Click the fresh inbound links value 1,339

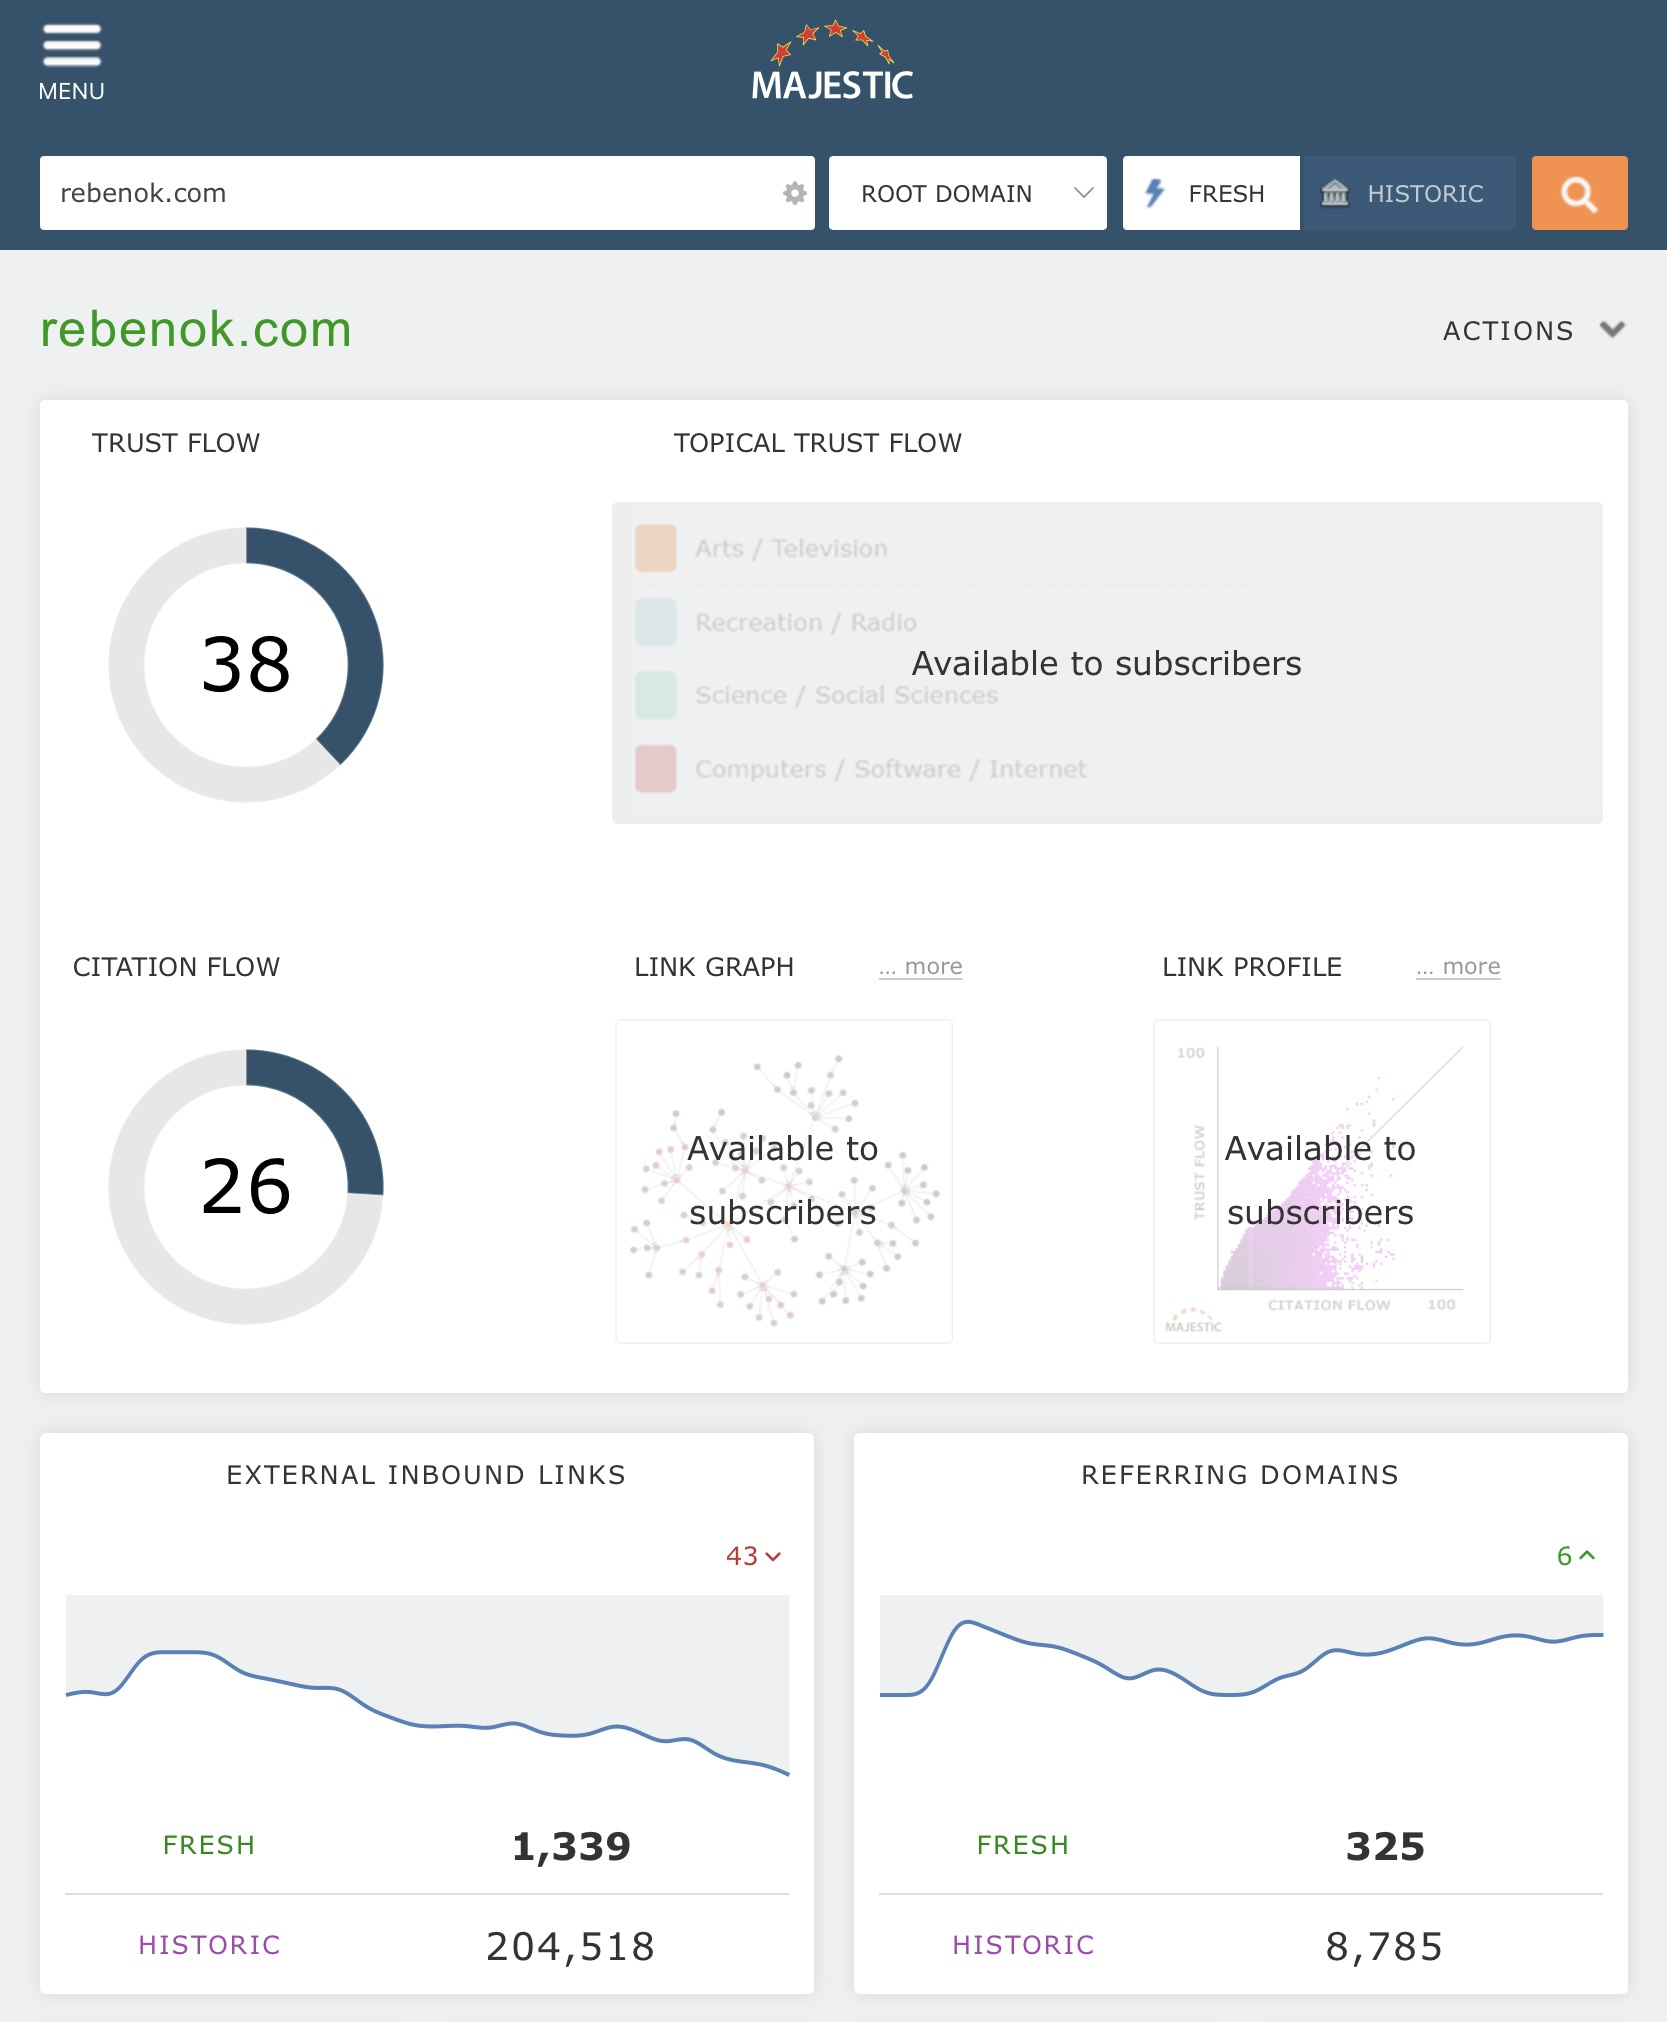[x=571, y=1846]
